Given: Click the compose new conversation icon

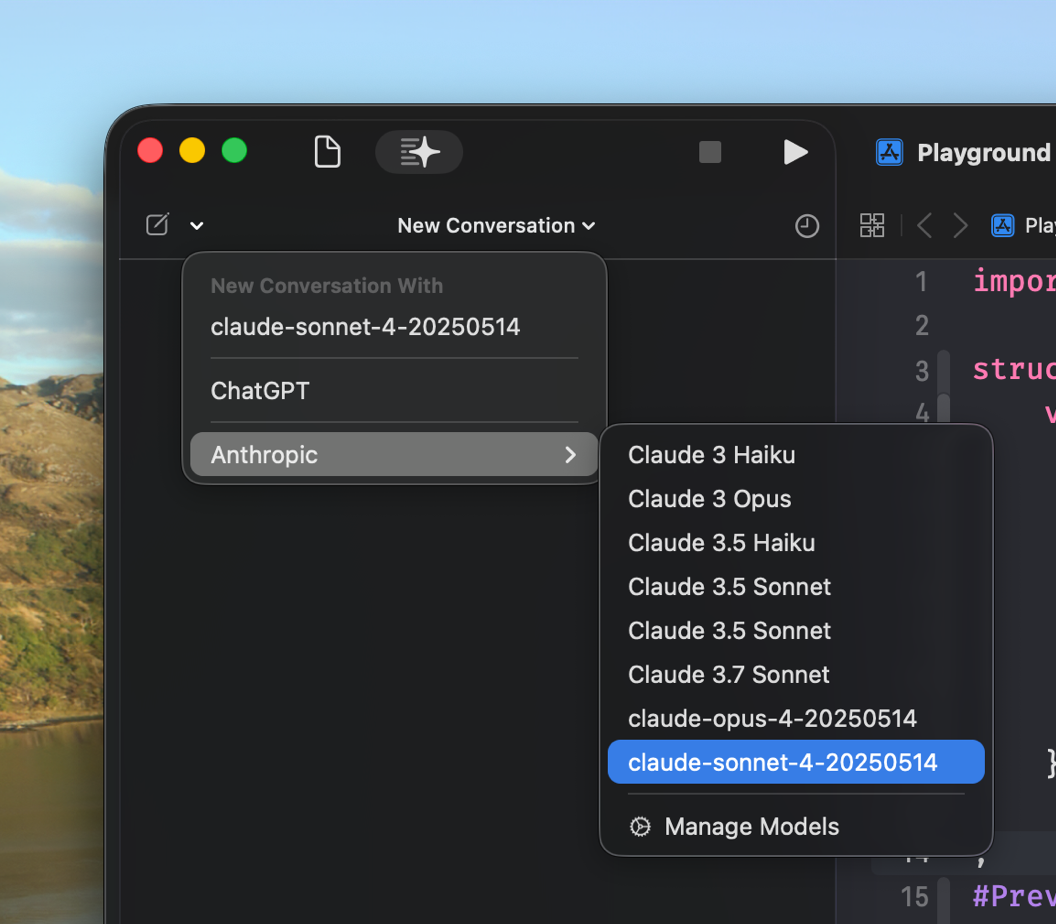Looking at the screenshot, I should point(158,224).
